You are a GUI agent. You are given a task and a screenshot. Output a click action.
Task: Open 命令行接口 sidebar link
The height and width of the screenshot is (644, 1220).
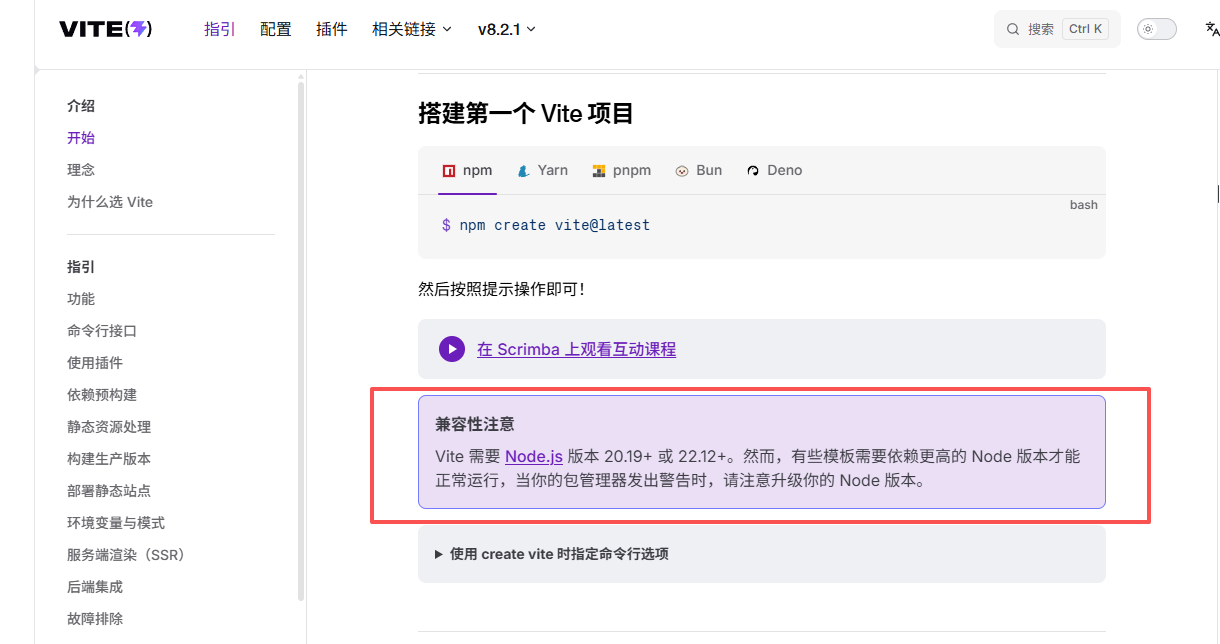pyautogui.click(x=102, y=331)
